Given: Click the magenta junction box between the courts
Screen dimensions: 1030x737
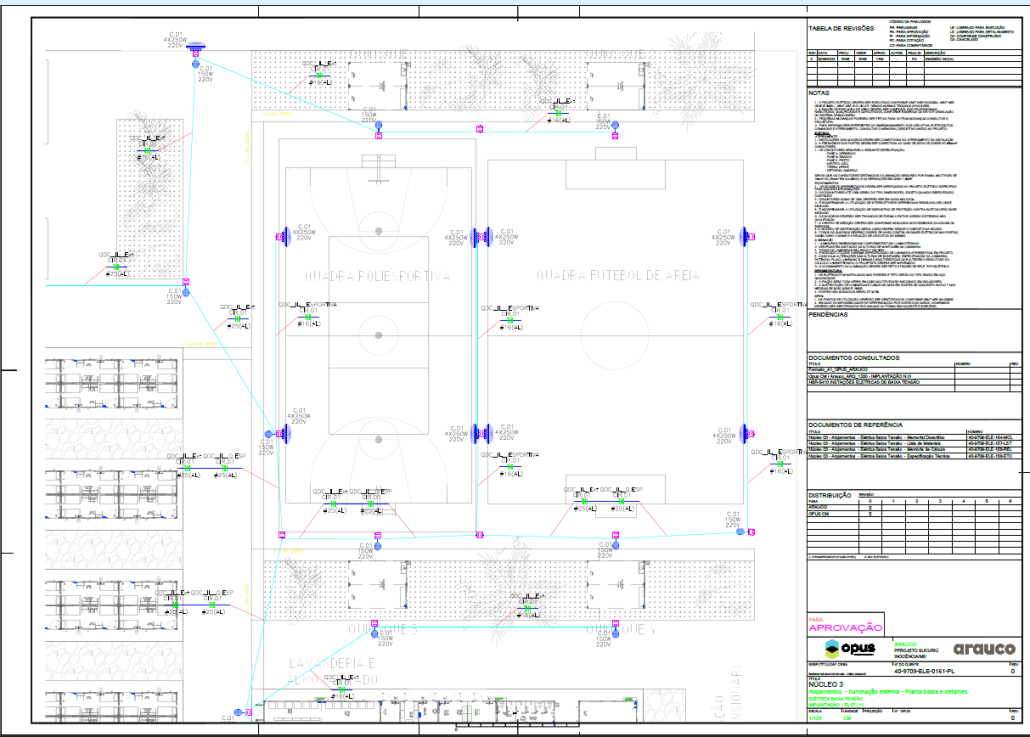Looking at the screenshot, I should click(x=479, y=130).
